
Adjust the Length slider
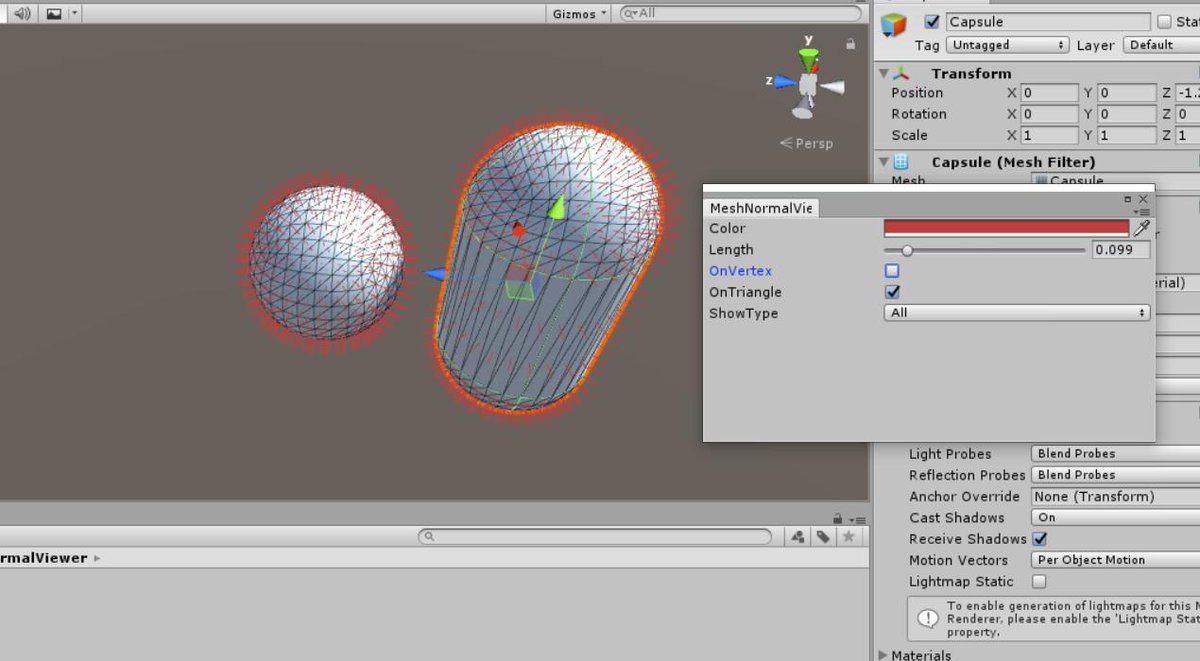click(984, 250)
